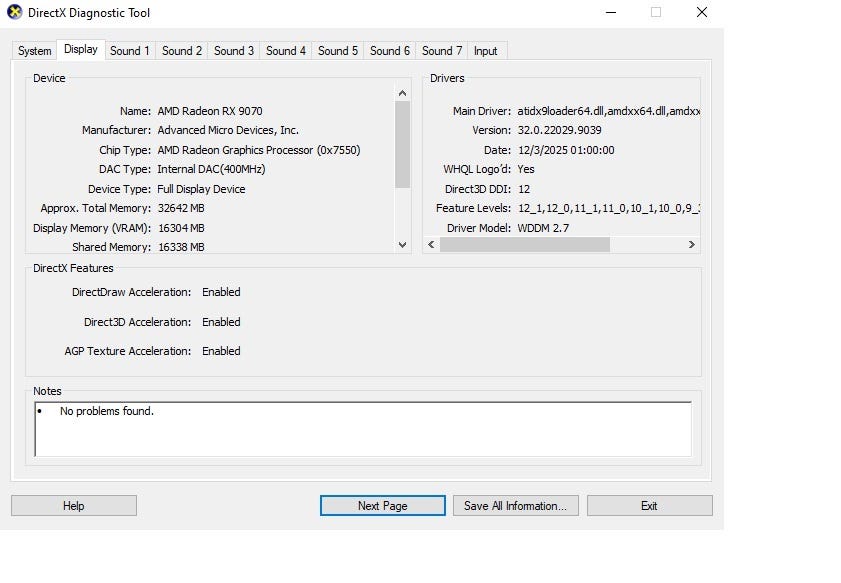
Task: Go to the Sound 3 tab
Action: 234,51
